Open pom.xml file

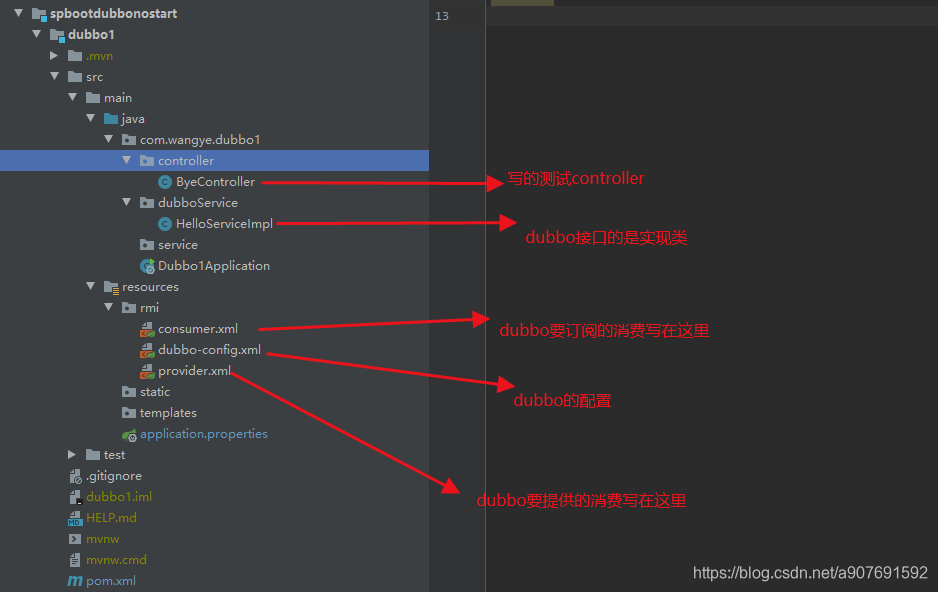click(111, 581)
